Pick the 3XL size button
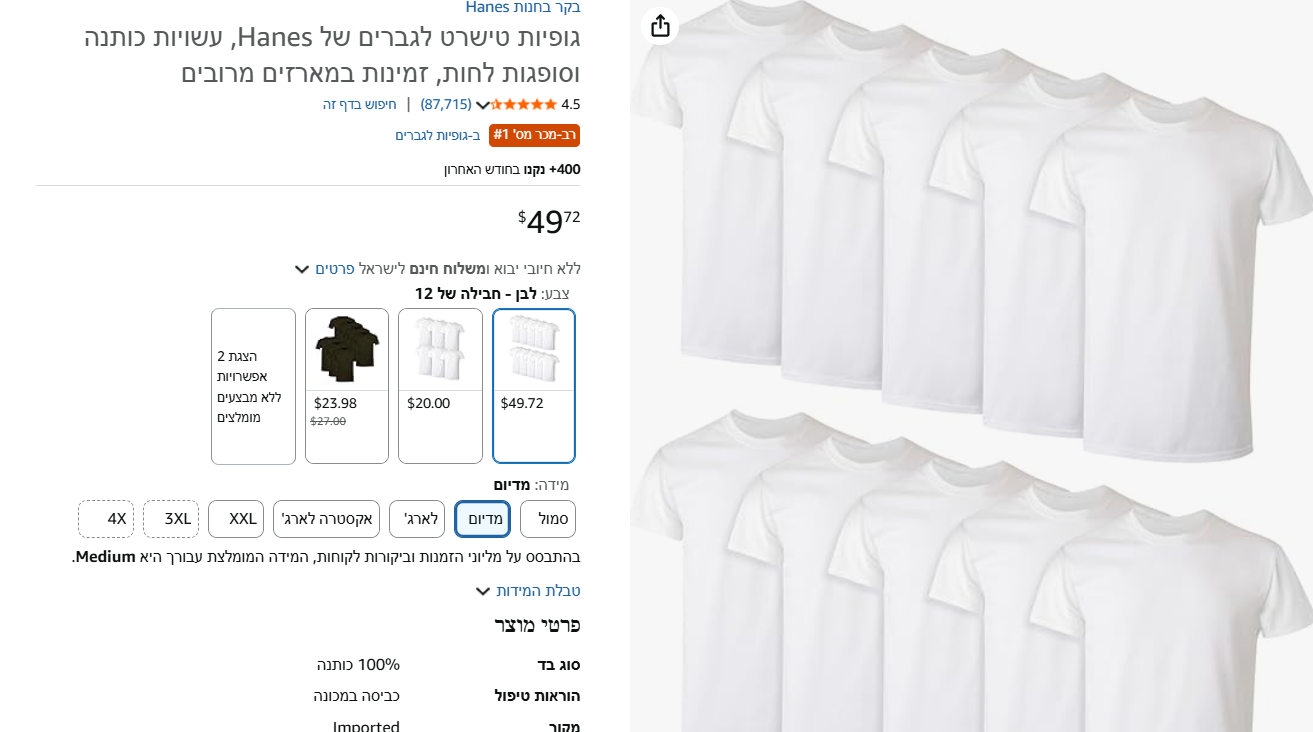Image resolution: width=1313 pixels, height=732 pixels. 171,519
